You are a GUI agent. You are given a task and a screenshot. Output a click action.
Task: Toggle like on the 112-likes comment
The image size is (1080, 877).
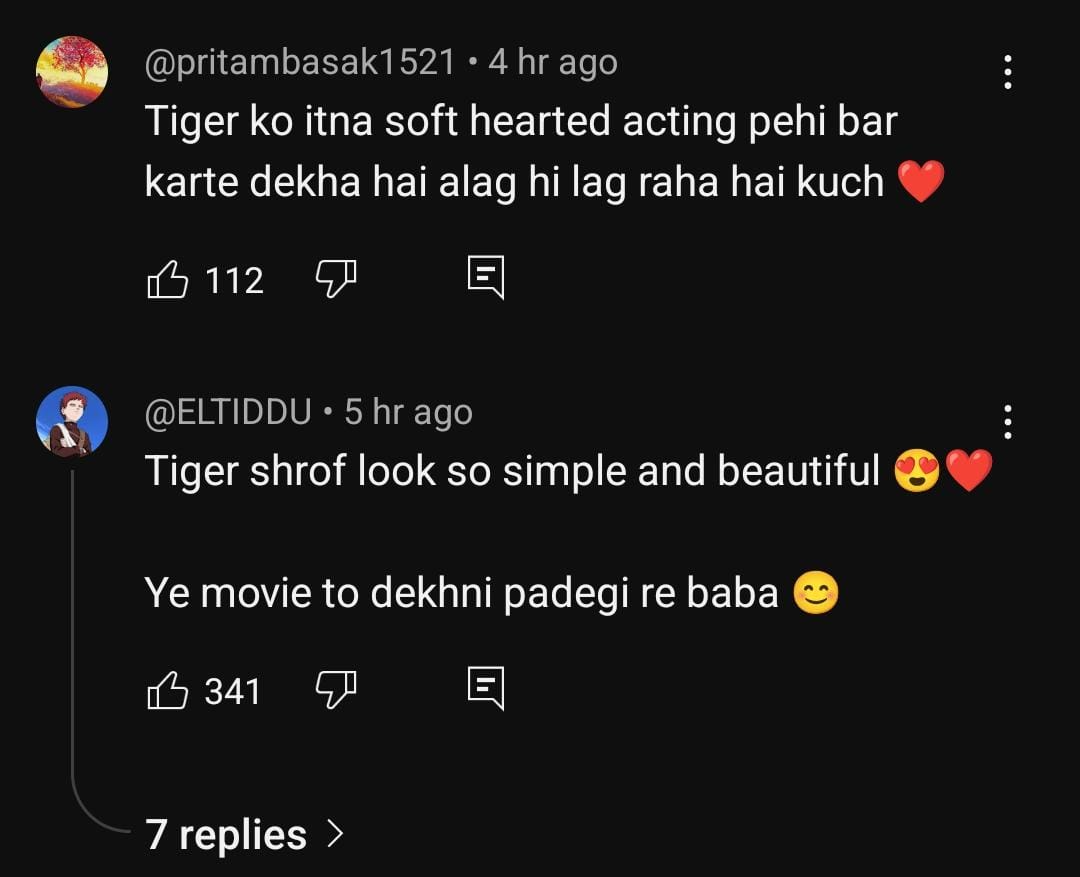pos(169,278)
